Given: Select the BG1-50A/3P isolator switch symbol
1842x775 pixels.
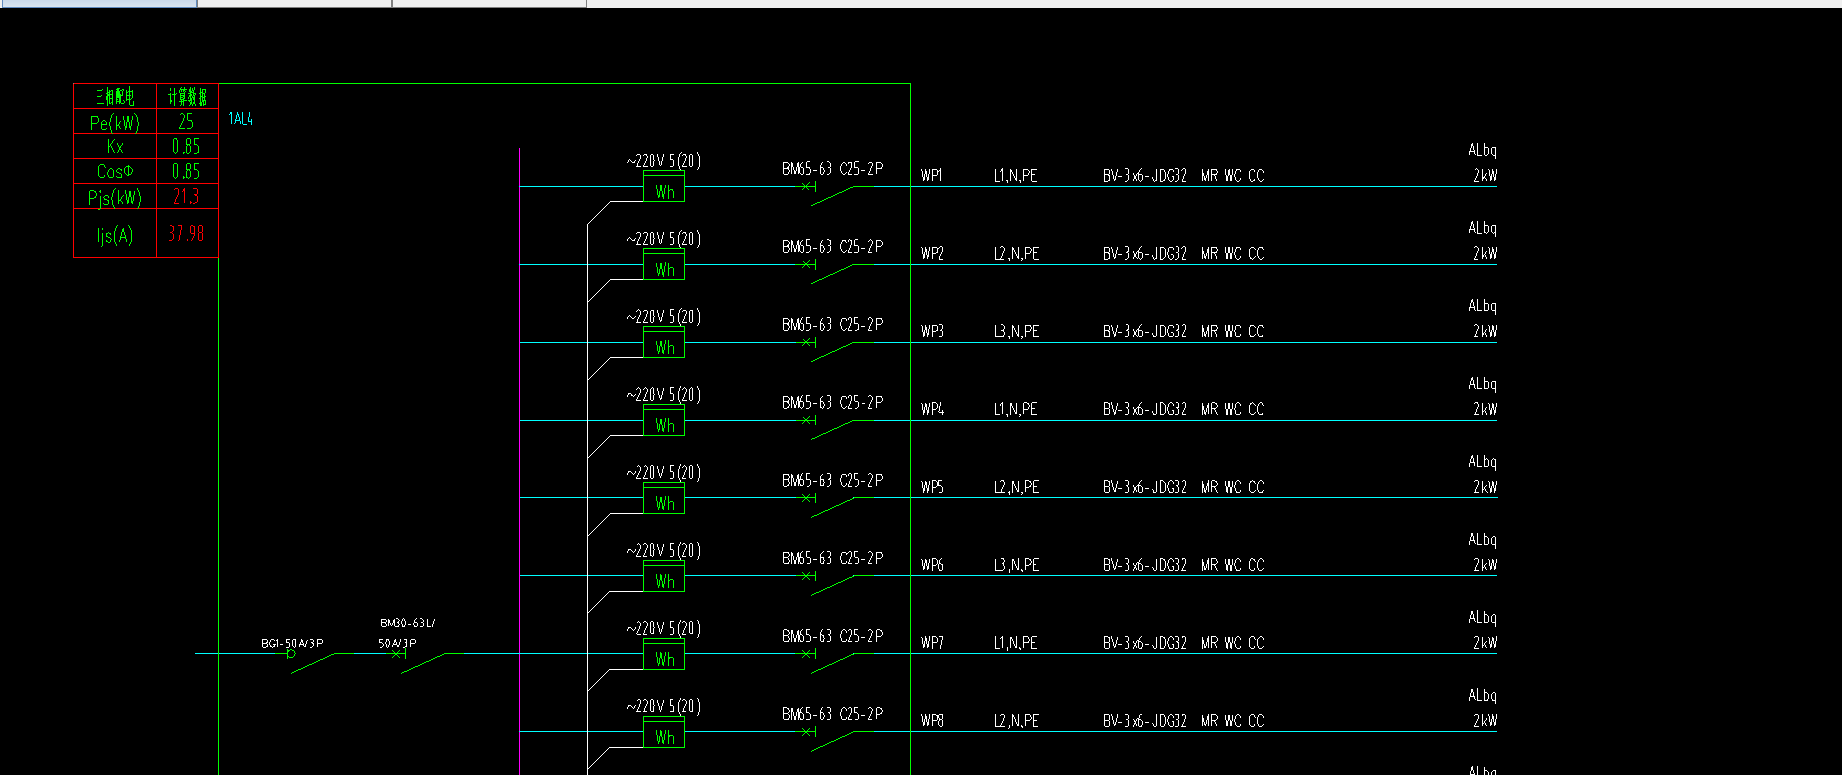Looking at the screenshot, I should [310, 661].
